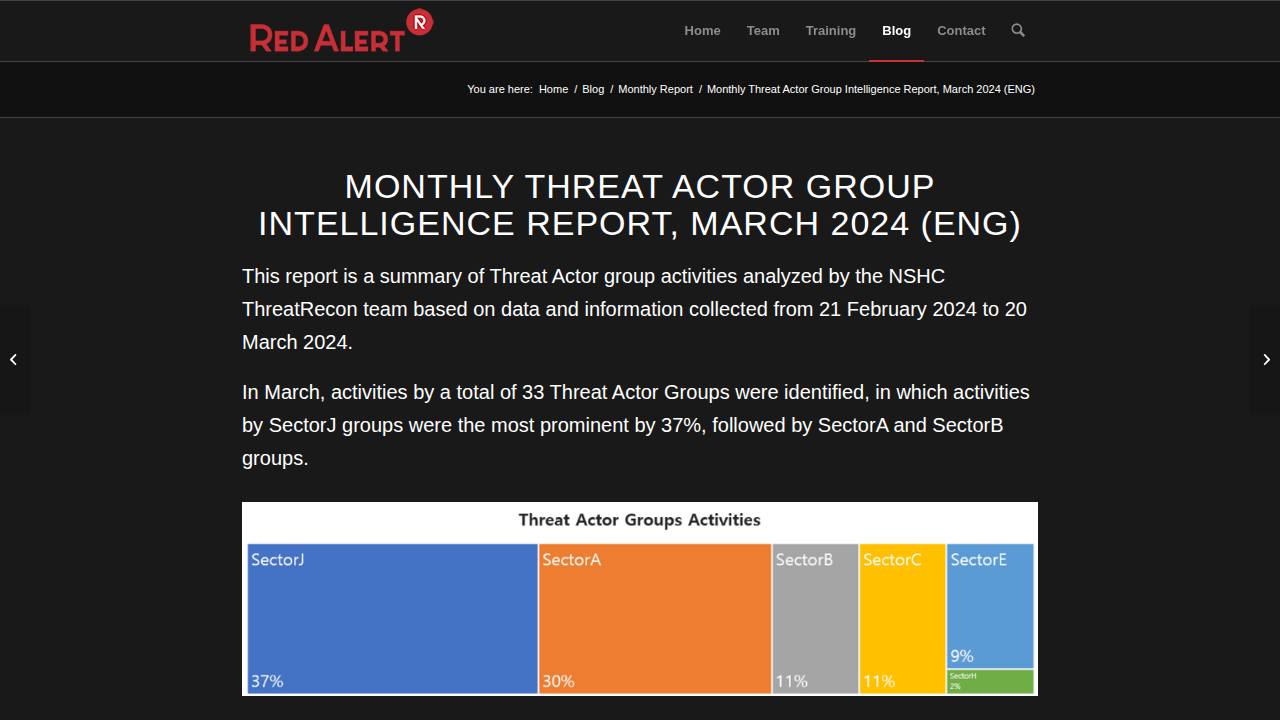Open the Contact menu item
The height and width of the screenshot is (720, 1280).
point(961,31)
